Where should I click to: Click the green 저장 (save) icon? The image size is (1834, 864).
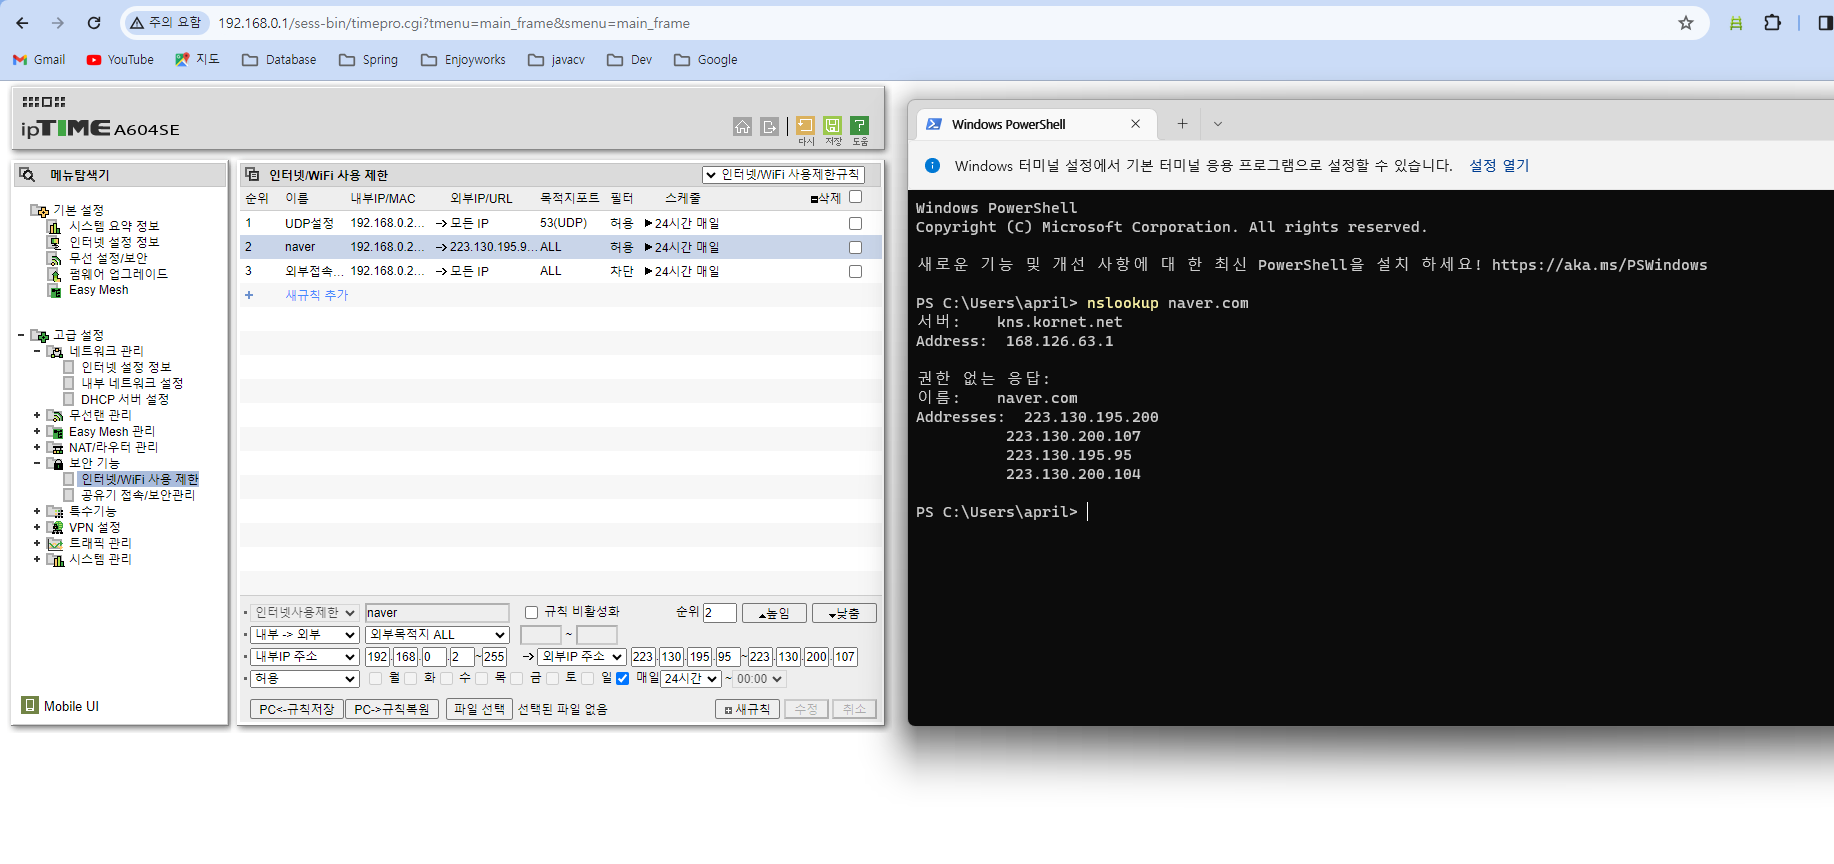tap(833, 125)
